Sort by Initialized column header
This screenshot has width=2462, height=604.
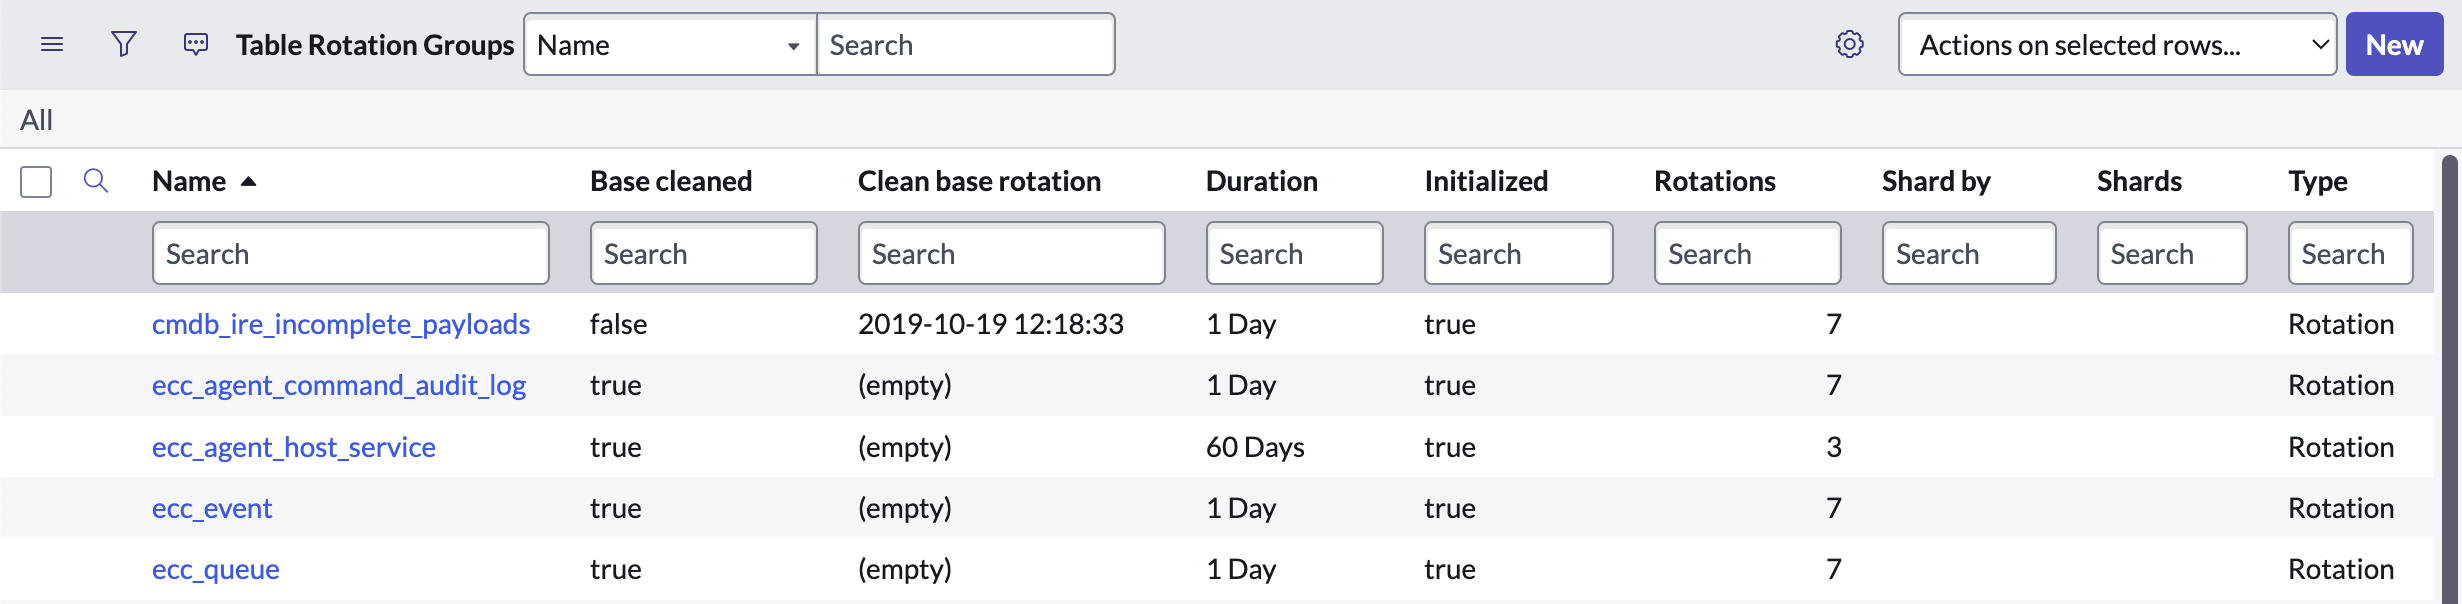pyautogui.click(x=1486, y=181)
